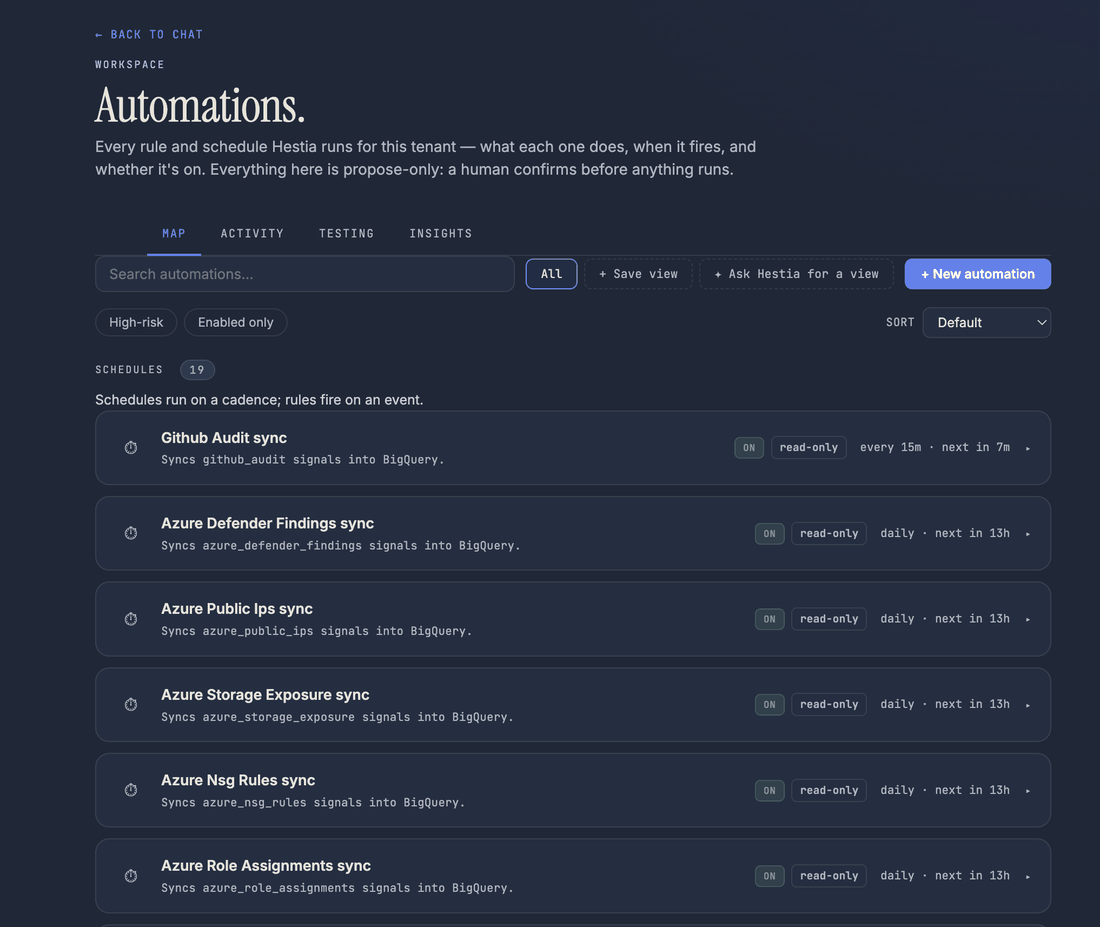Image resolution: width=1100 pixels, height=927 pixels.
Task: Click the clock icon for Azure Nsg Rules sync
Action: 130,790
